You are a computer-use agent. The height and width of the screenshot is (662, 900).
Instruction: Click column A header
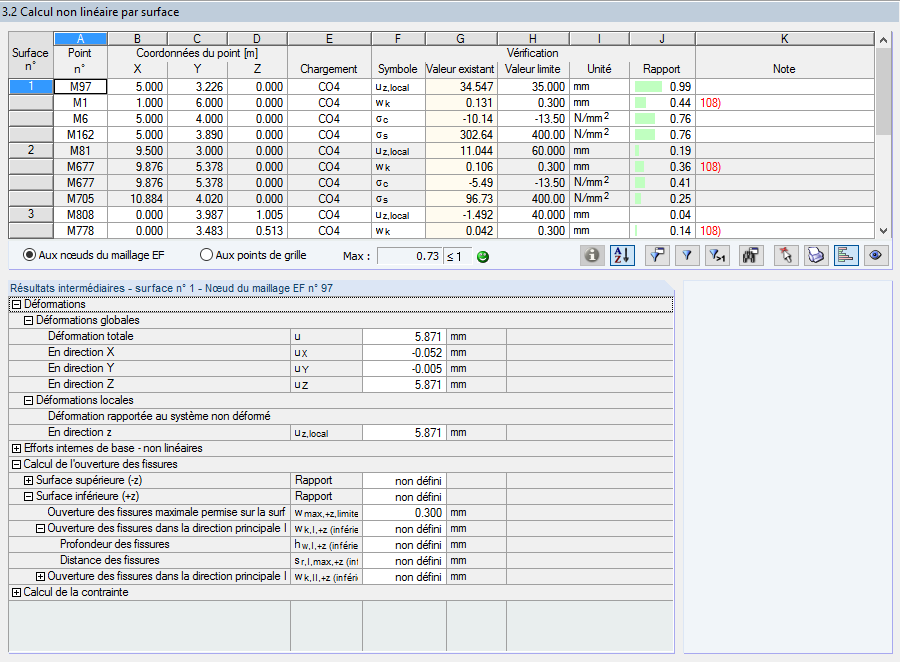[x=80, y=38]
